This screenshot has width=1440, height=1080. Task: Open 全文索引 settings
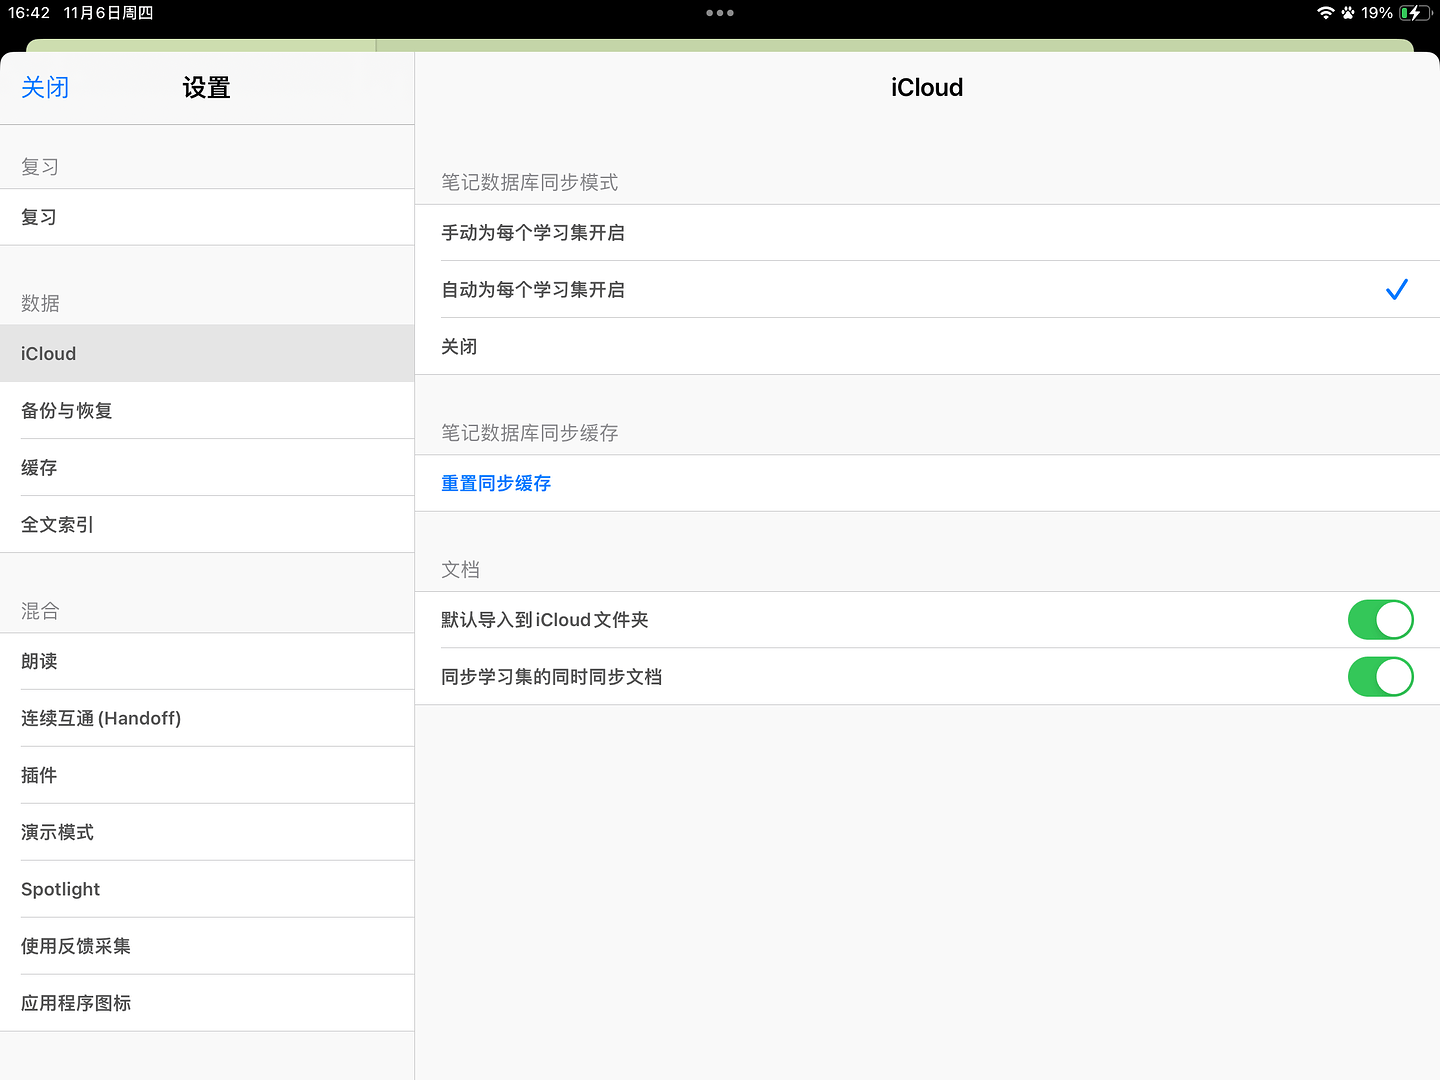(x=57, y=525)
